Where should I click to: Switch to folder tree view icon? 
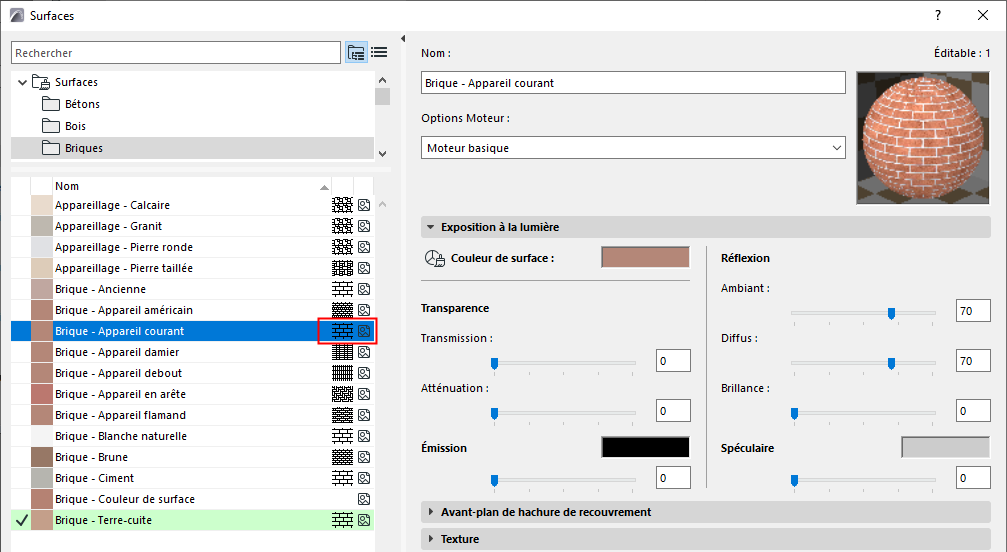pyautogui.click(x=356, y=53)
